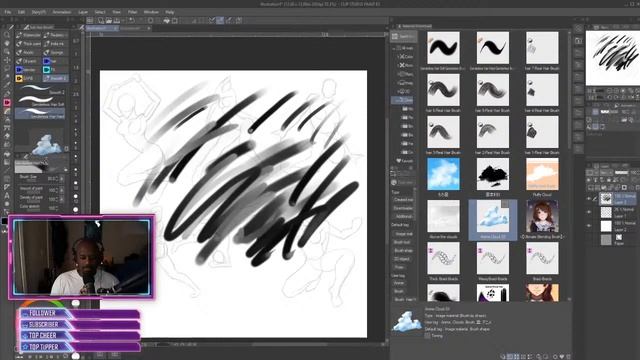
Task: Pick the Smooth 2 brush stroke preset
Action: (x=40, y=89)
